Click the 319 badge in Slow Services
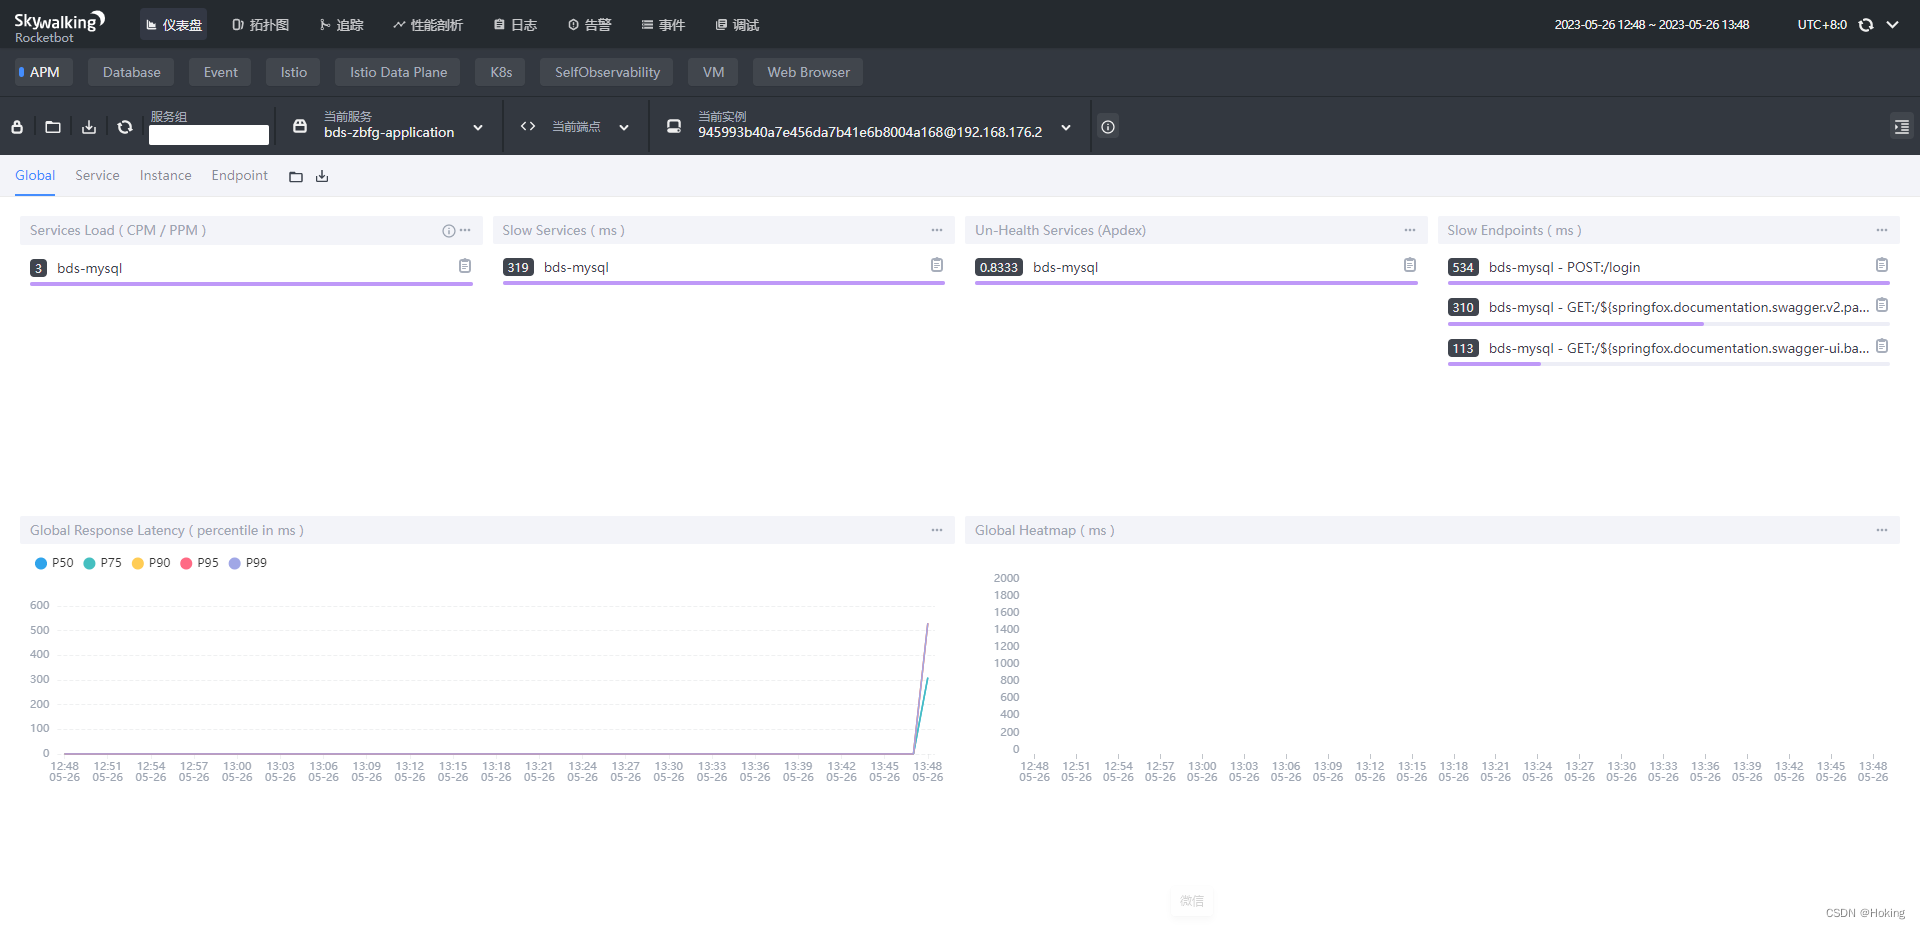This screenshot has height=929, width=1920. pos(518,267)
